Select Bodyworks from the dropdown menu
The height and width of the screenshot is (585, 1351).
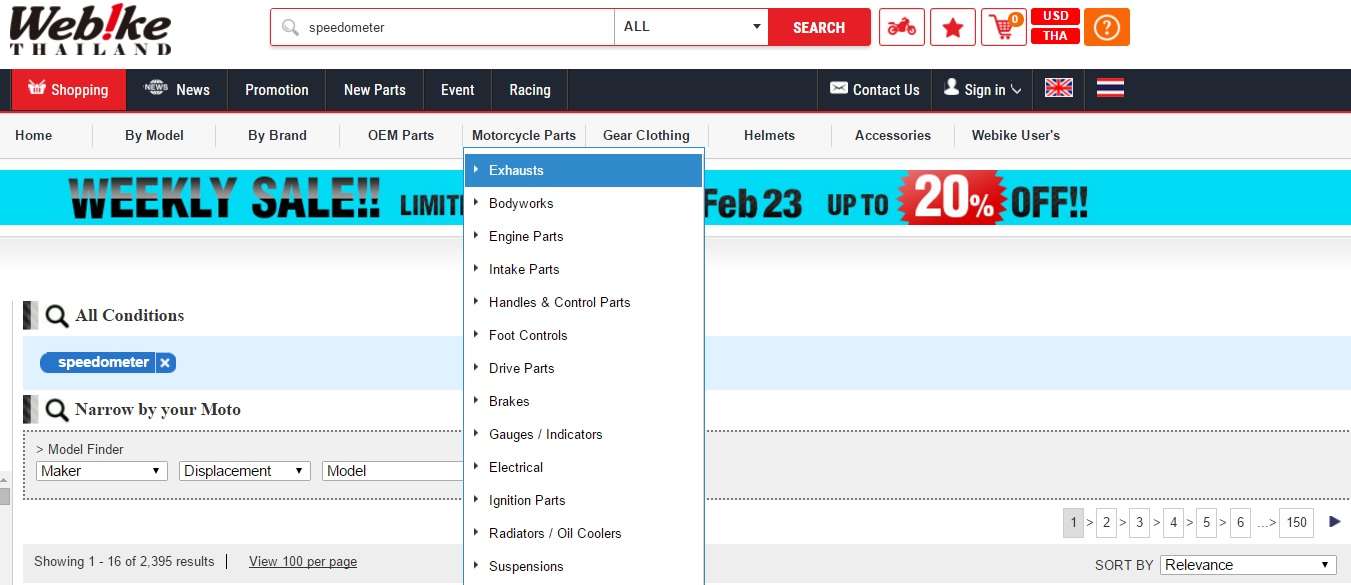coord(584,203)
